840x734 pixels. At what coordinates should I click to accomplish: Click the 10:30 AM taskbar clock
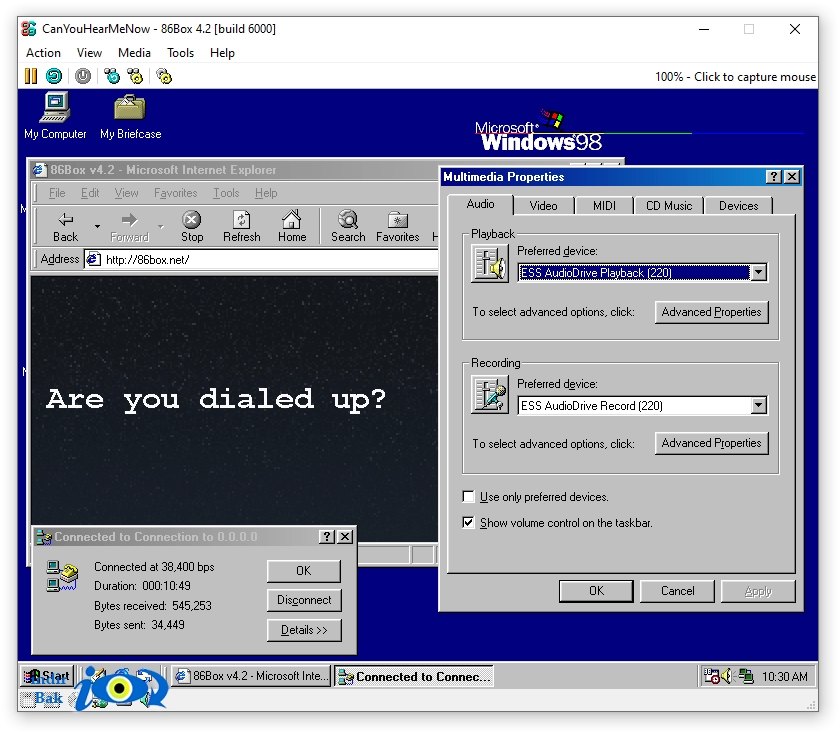coord(784,677)
